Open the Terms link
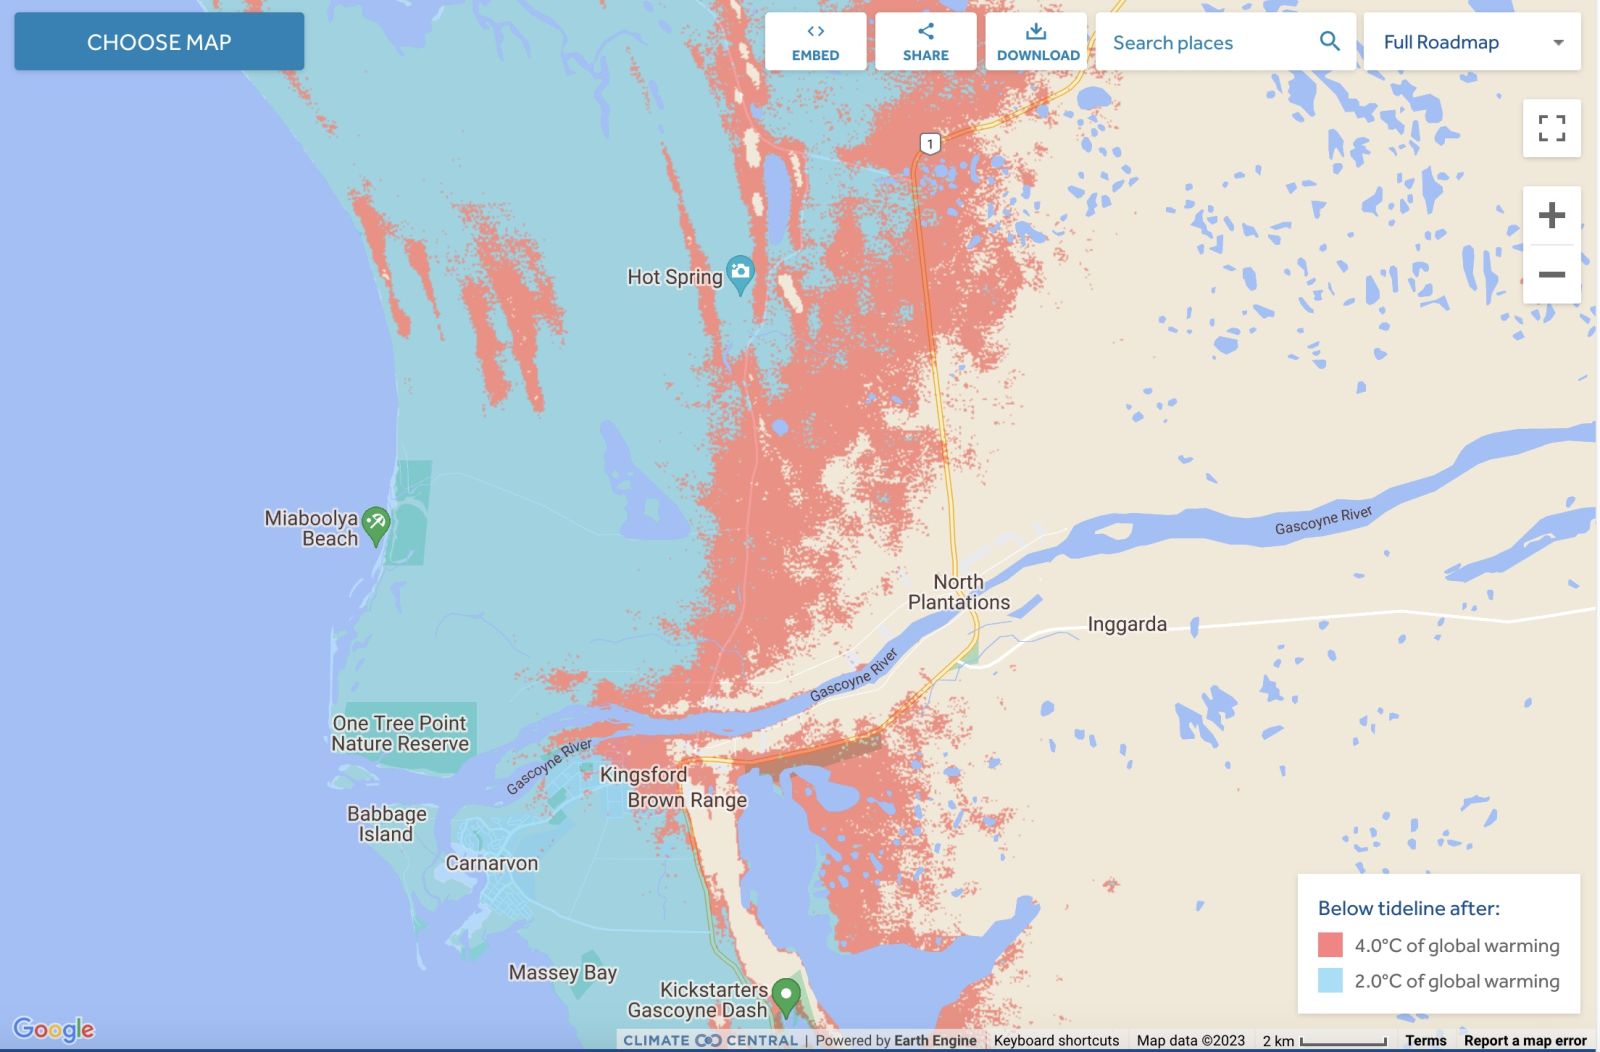The image size is (1600, 1052). pyautogui.click(x=1425, y=1040)
